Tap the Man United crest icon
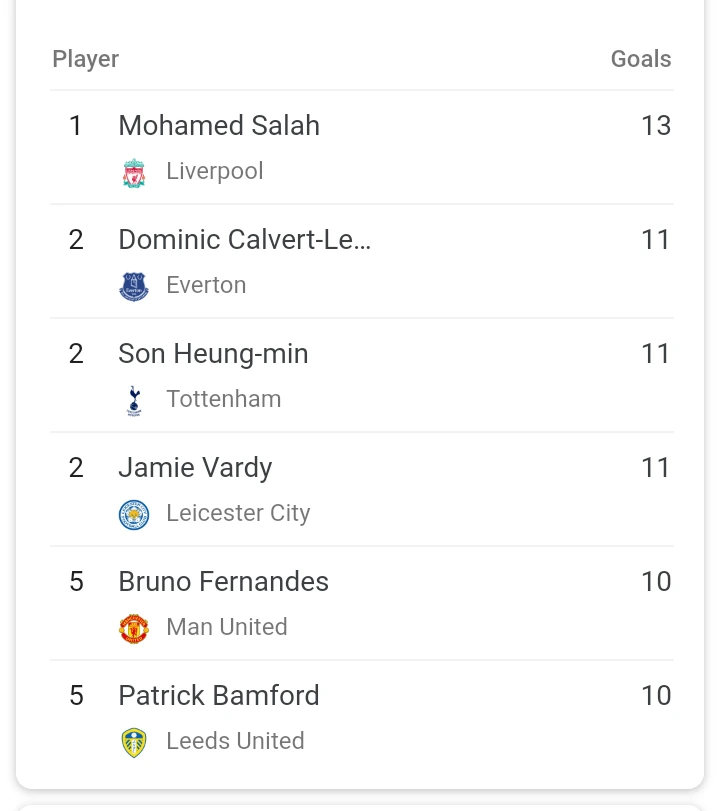This screenshot has height=811, width=720. [134, 628]
